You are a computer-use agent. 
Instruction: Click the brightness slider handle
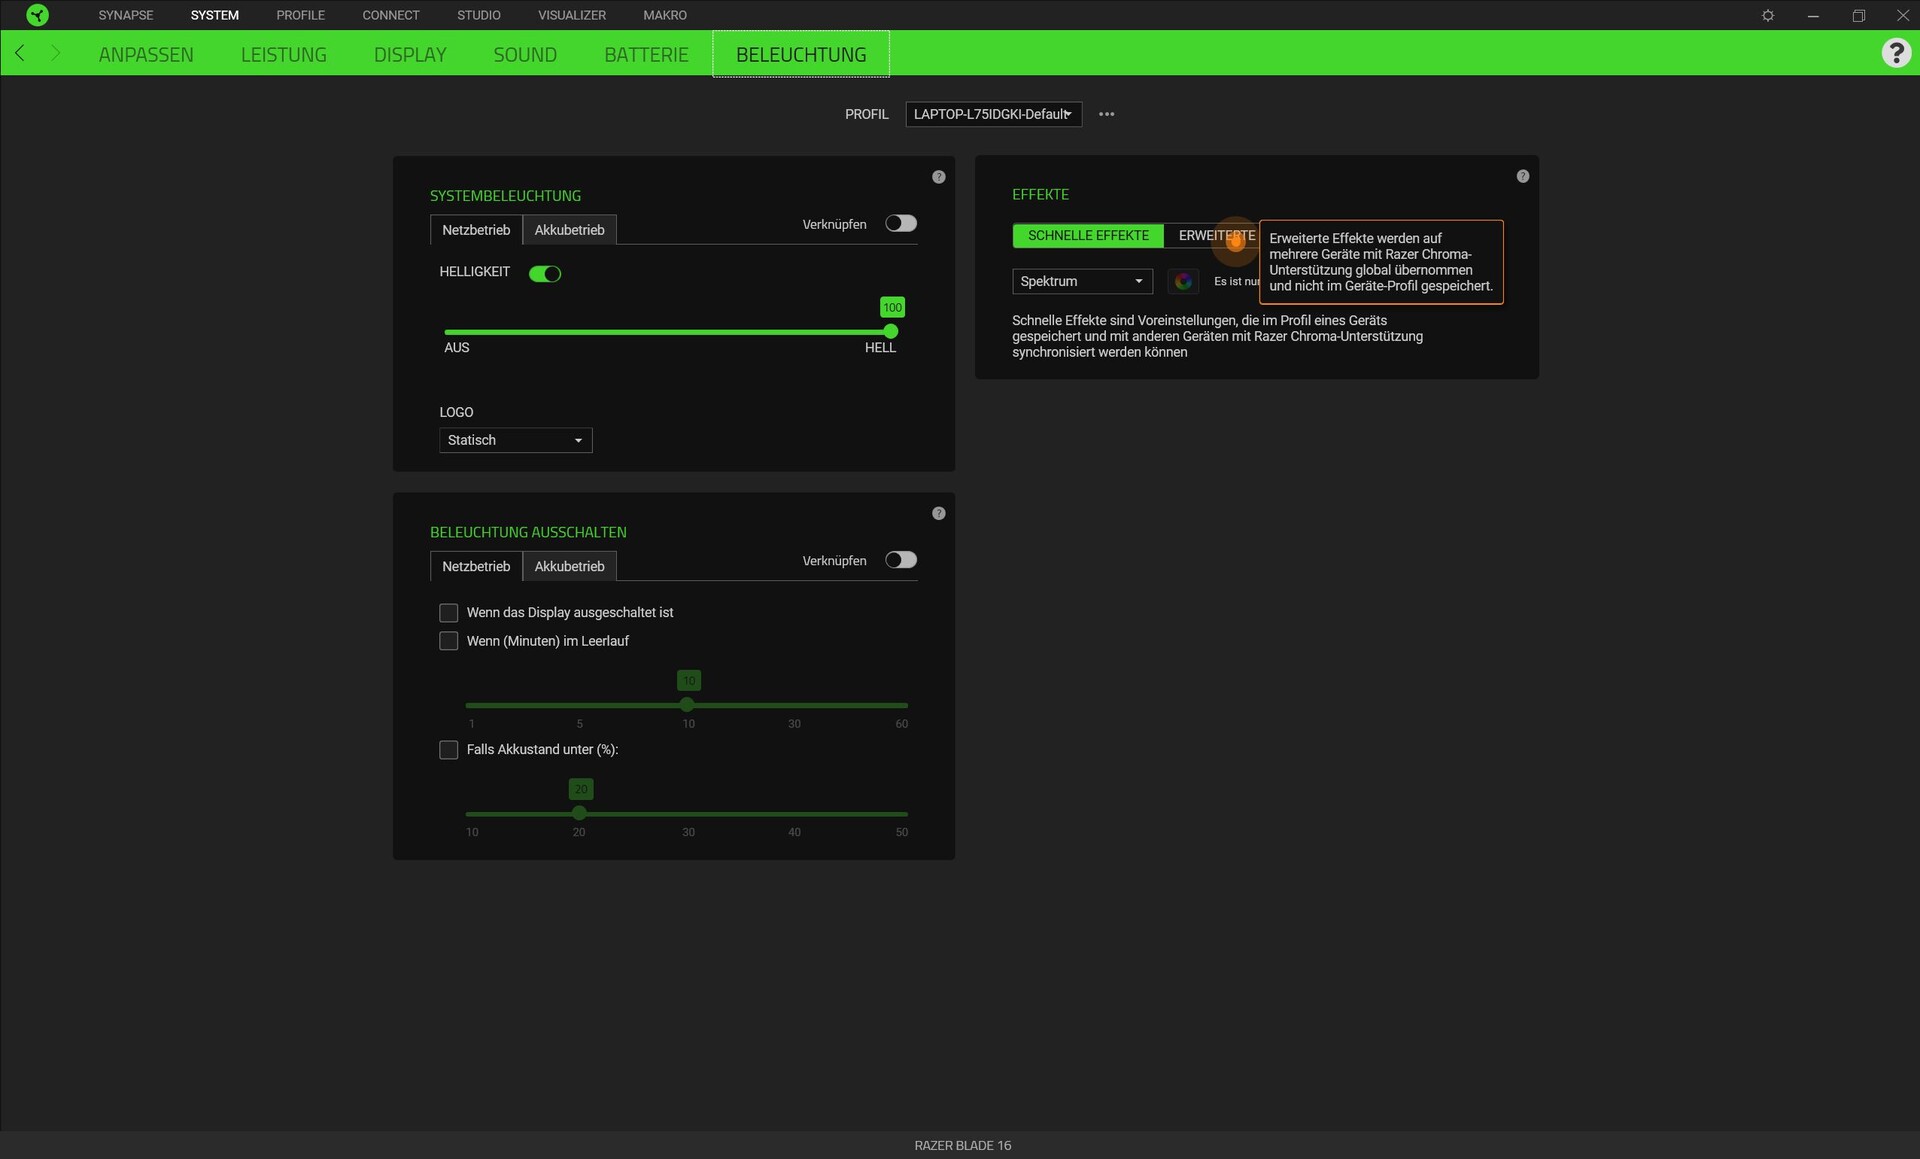pyautogui.click(x=890, y=331)
